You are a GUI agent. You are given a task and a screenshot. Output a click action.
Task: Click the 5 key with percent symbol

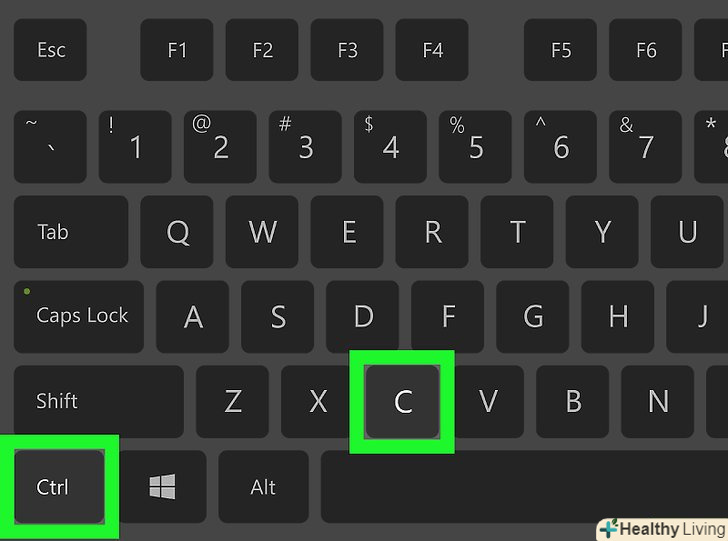475,147
